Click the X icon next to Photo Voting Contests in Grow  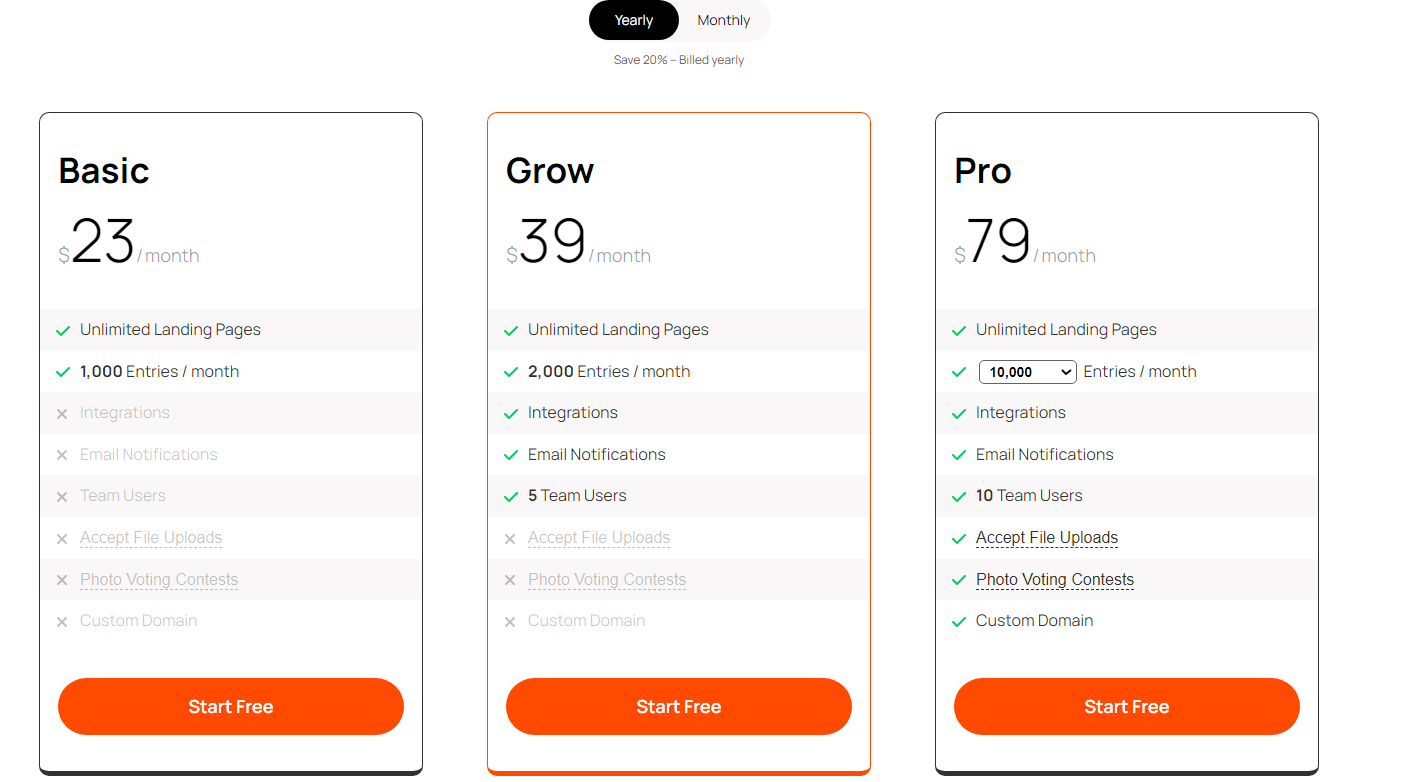click(510, 579)
